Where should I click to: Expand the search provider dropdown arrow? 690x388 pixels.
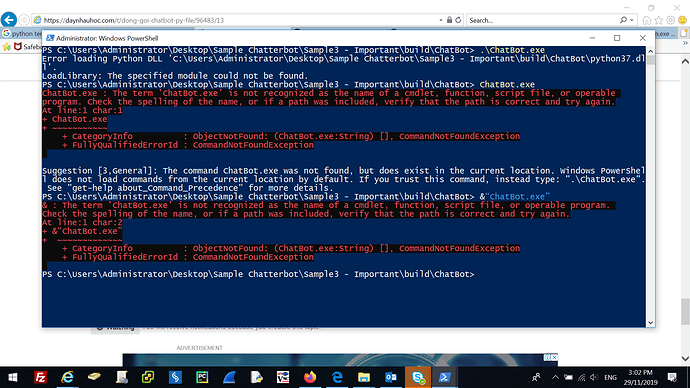[631, 20]
